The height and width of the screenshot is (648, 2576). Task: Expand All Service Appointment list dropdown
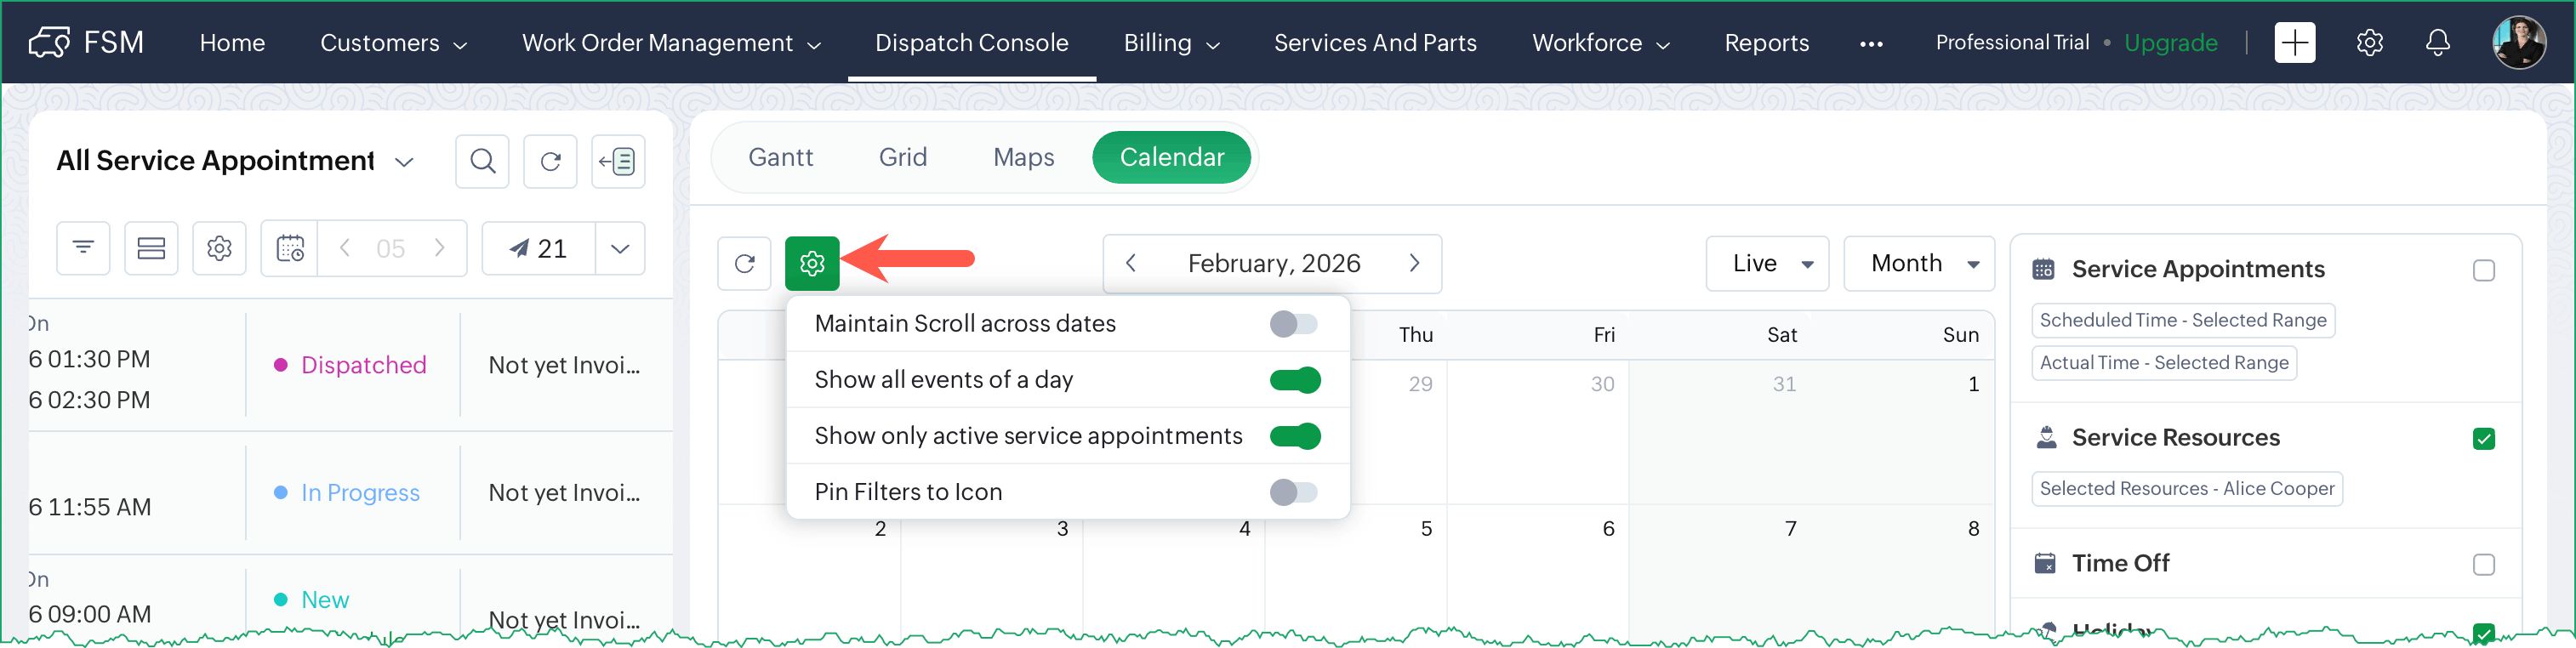tap(404, 162)
